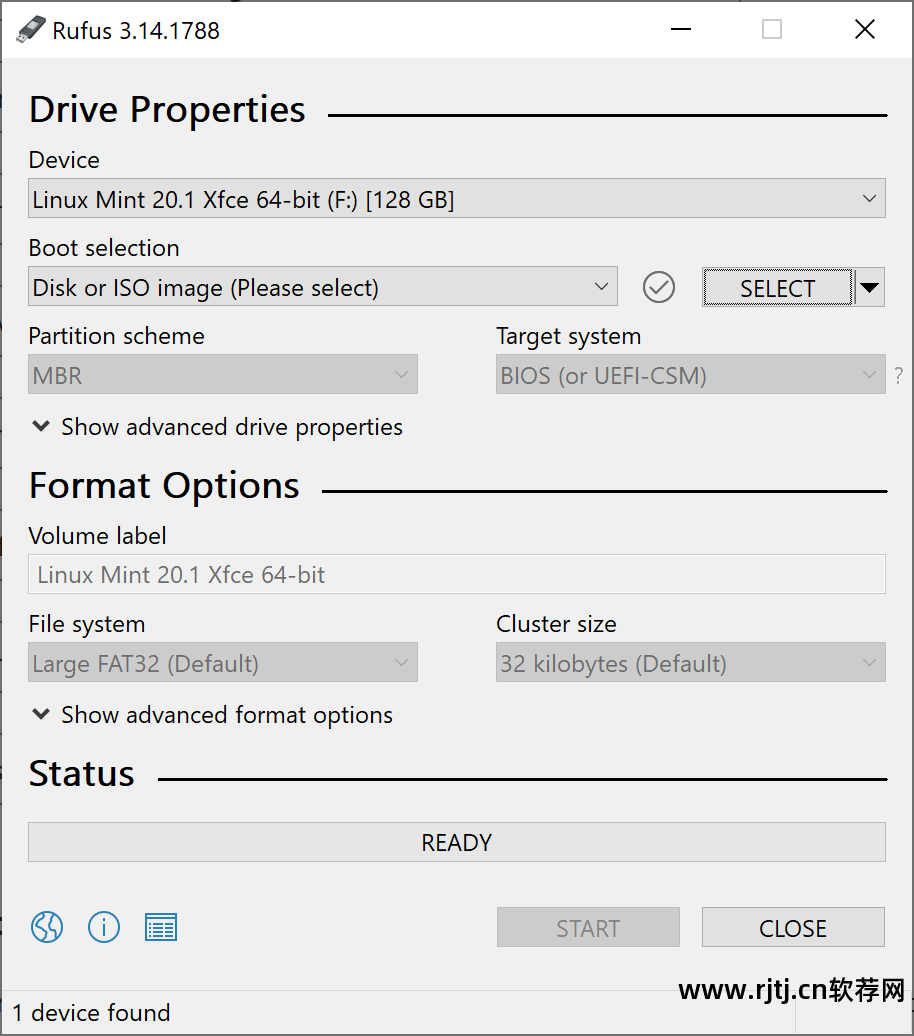
Task: Open the Cluster size dropdown
Action: point(690,663)
